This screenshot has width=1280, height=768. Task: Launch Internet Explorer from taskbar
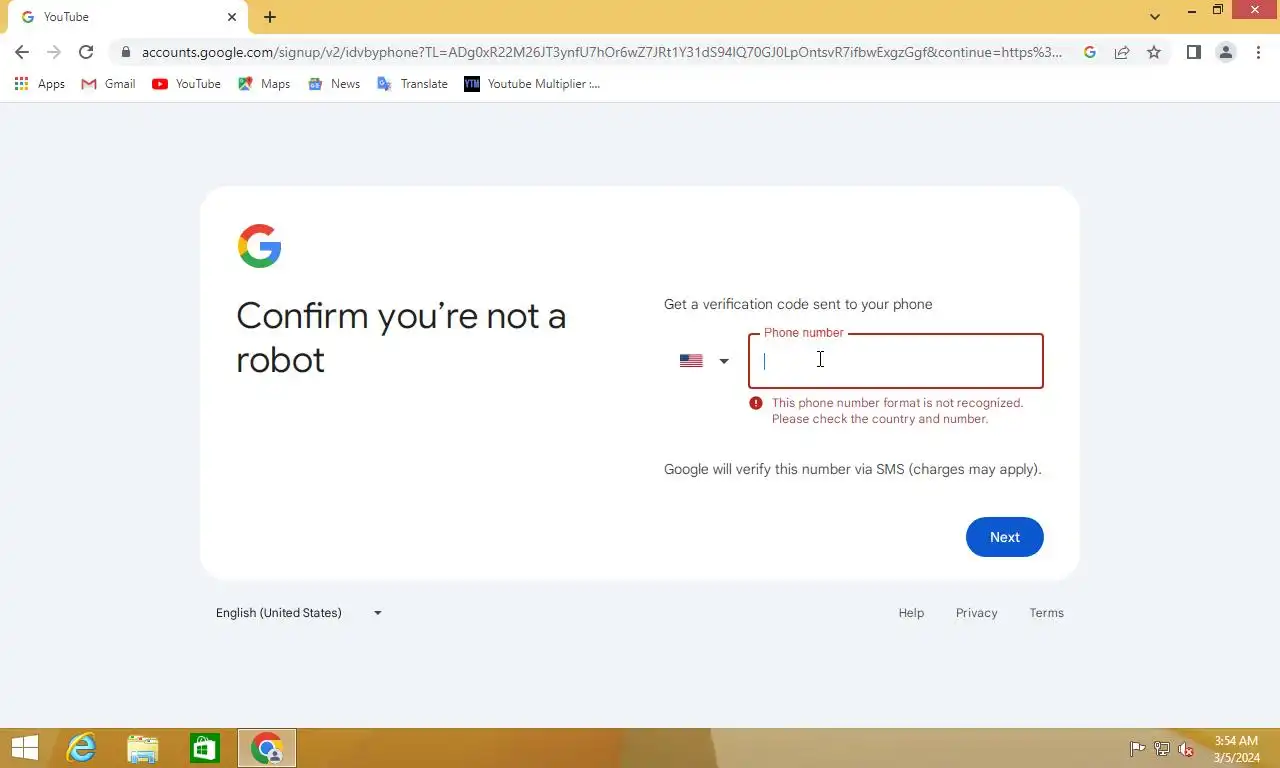[81, 748]
